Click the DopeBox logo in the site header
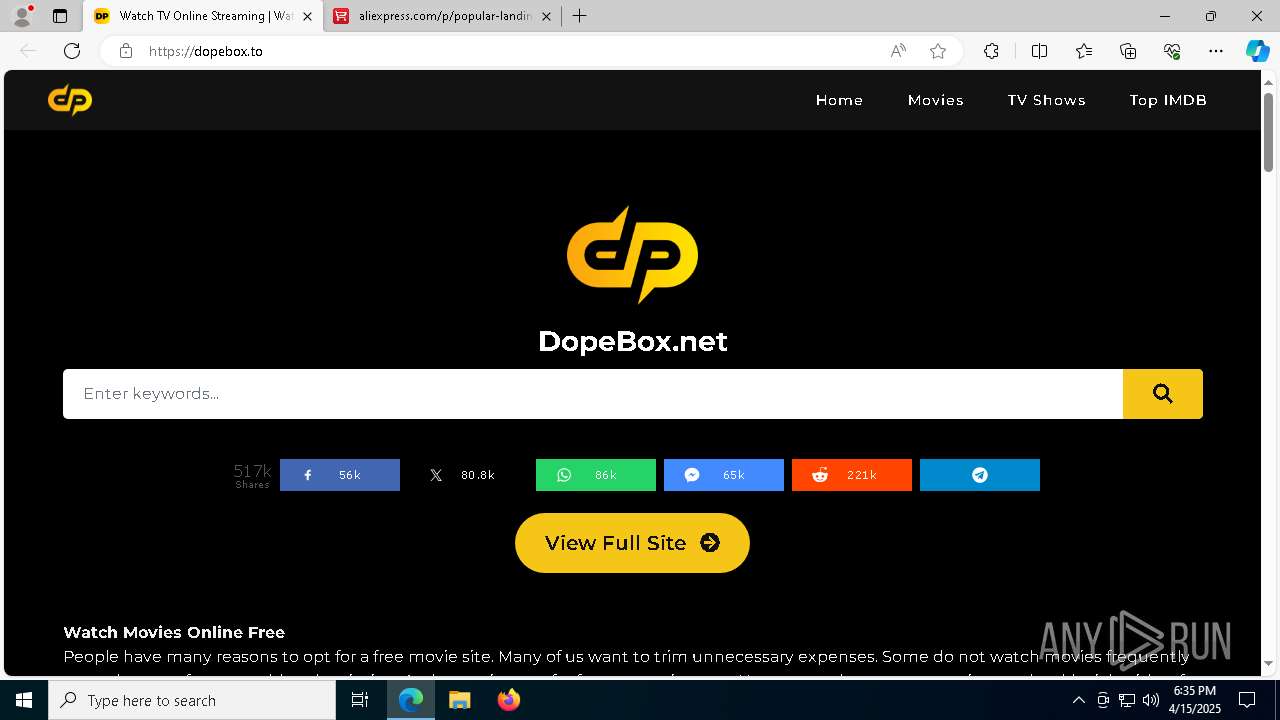 pos(70,100)
